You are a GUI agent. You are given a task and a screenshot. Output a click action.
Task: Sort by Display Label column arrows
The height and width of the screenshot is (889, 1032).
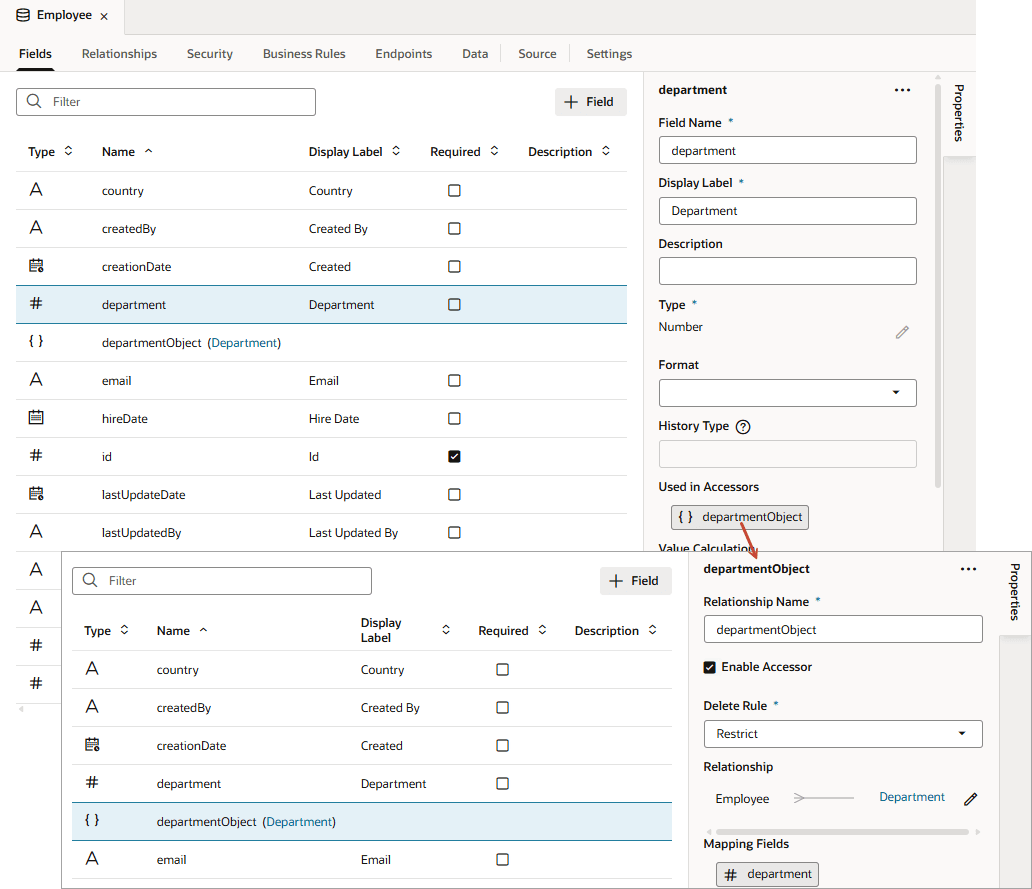point(396,152)
